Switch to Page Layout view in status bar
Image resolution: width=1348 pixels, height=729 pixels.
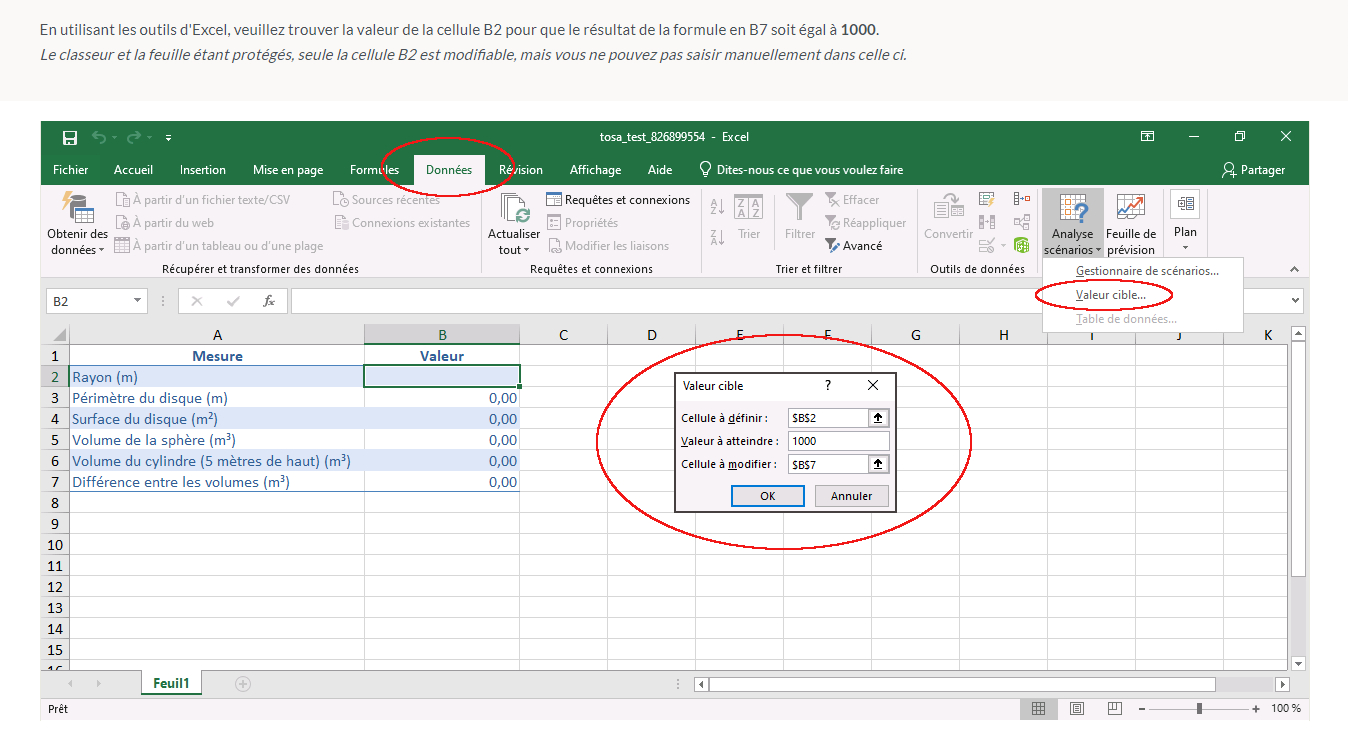1076,708
